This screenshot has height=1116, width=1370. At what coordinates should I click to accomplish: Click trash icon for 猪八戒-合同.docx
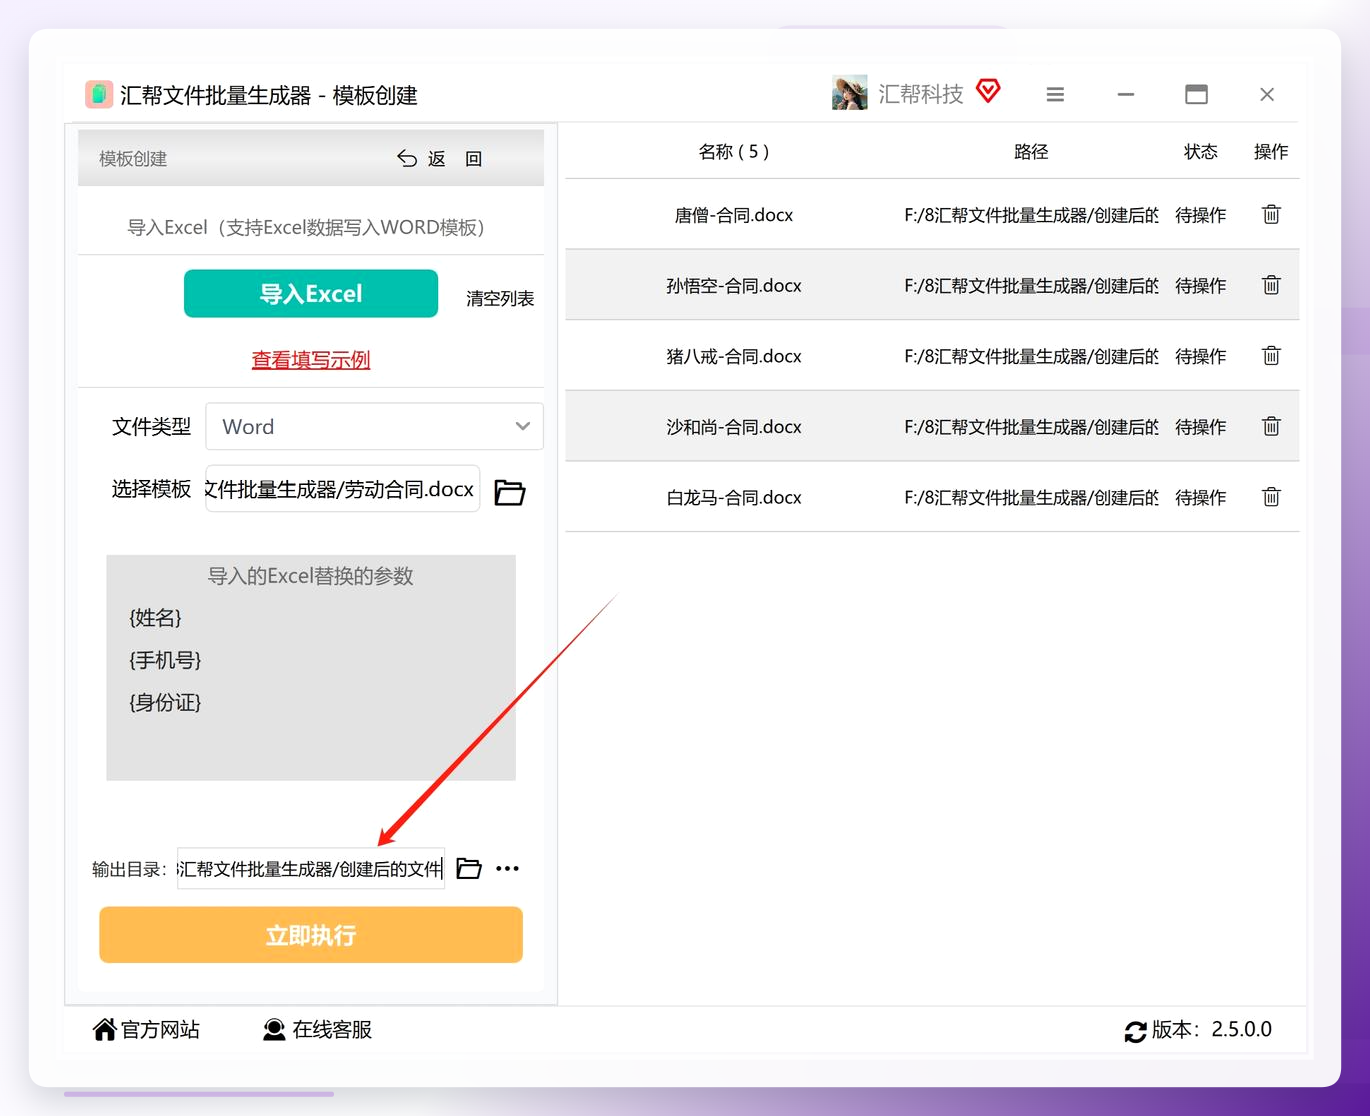pyautogui.click(x=1271, y=355)
